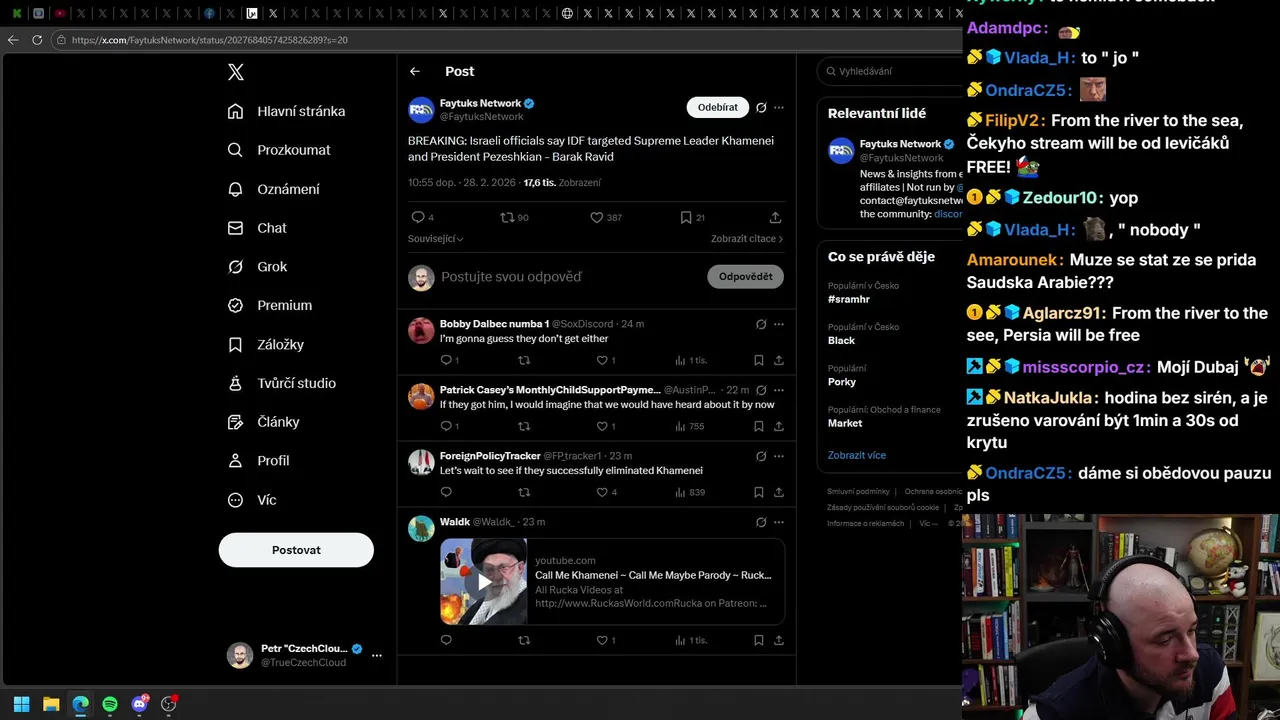
Task: Open the Market trending topic
Action: (x=845, y=423)
